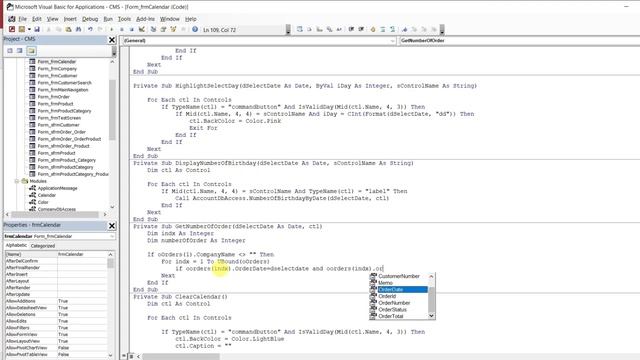
Task: Click the Complete Word icon
Action: click(x=339, y=29)
